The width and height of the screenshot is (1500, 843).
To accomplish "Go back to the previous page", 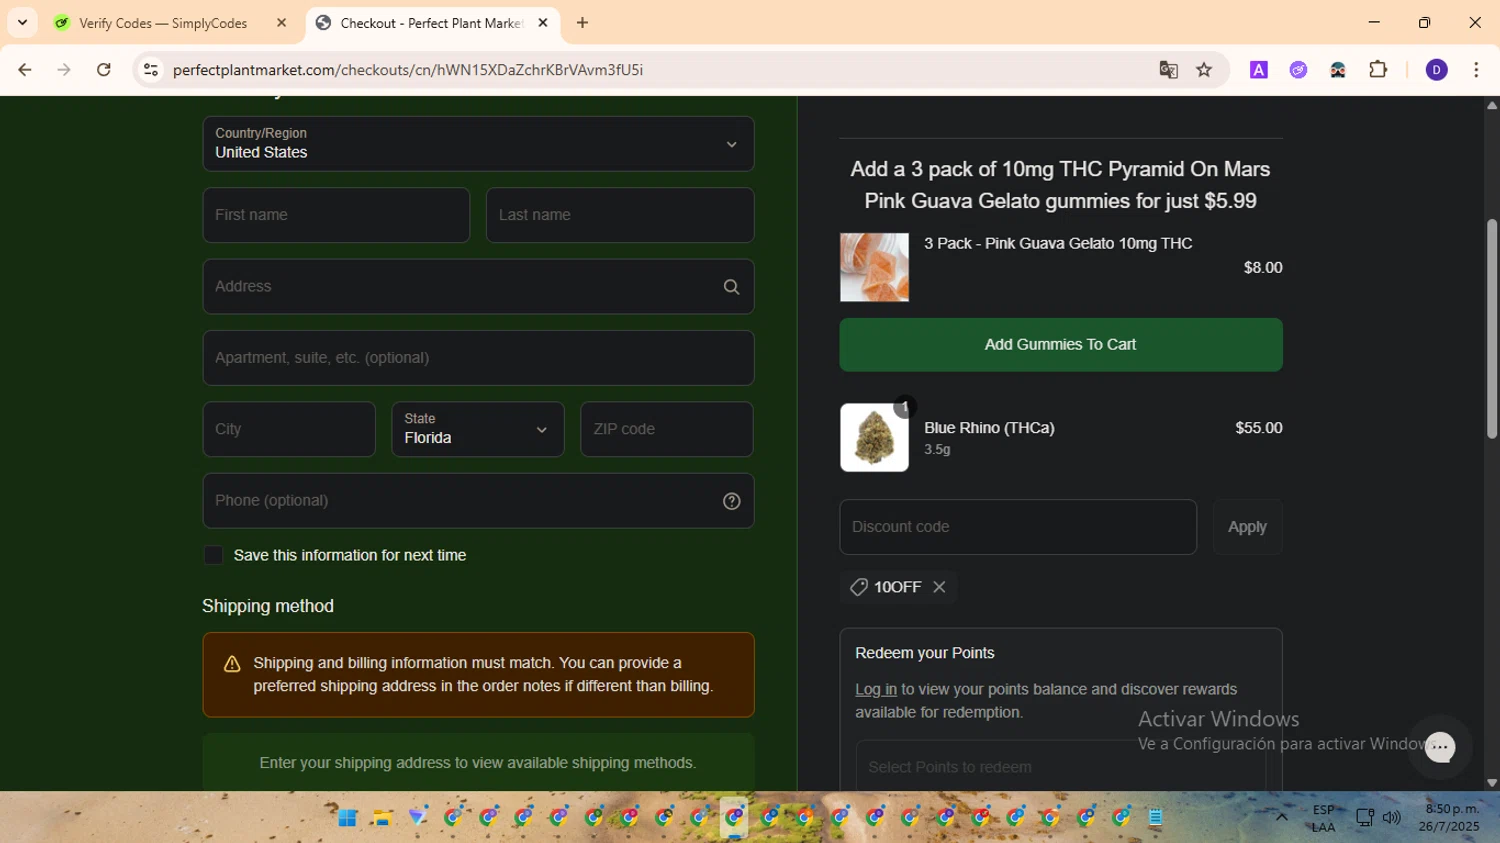I will point(25,70).
